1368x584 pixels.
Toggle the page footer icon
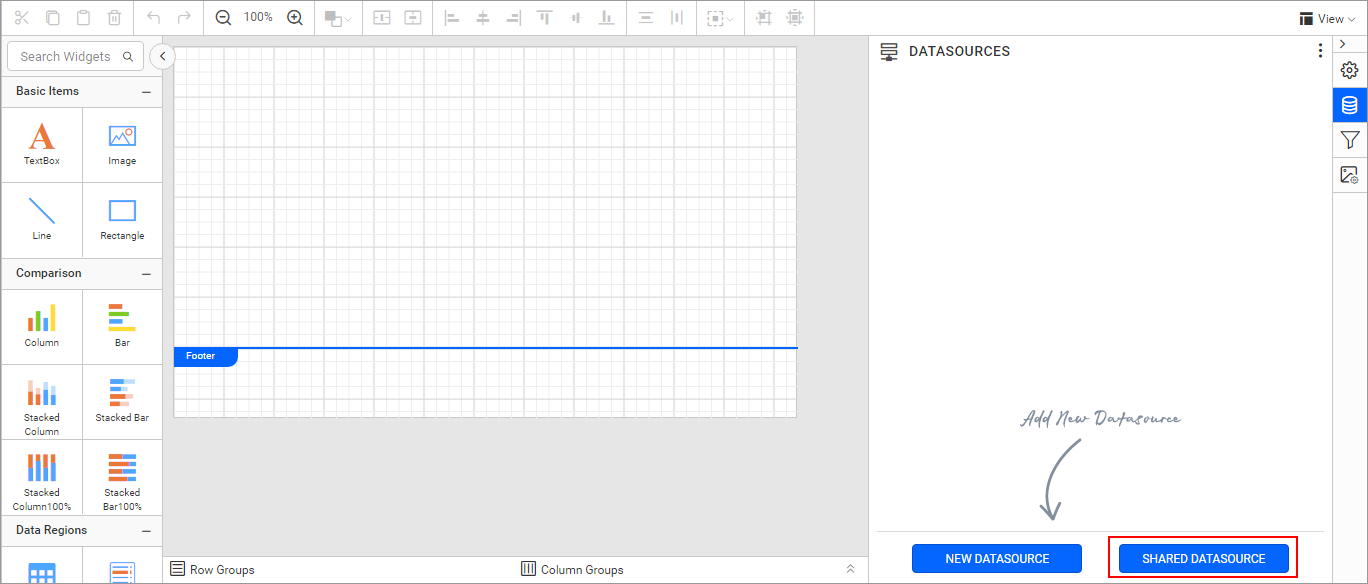click(x=413, y=18)
